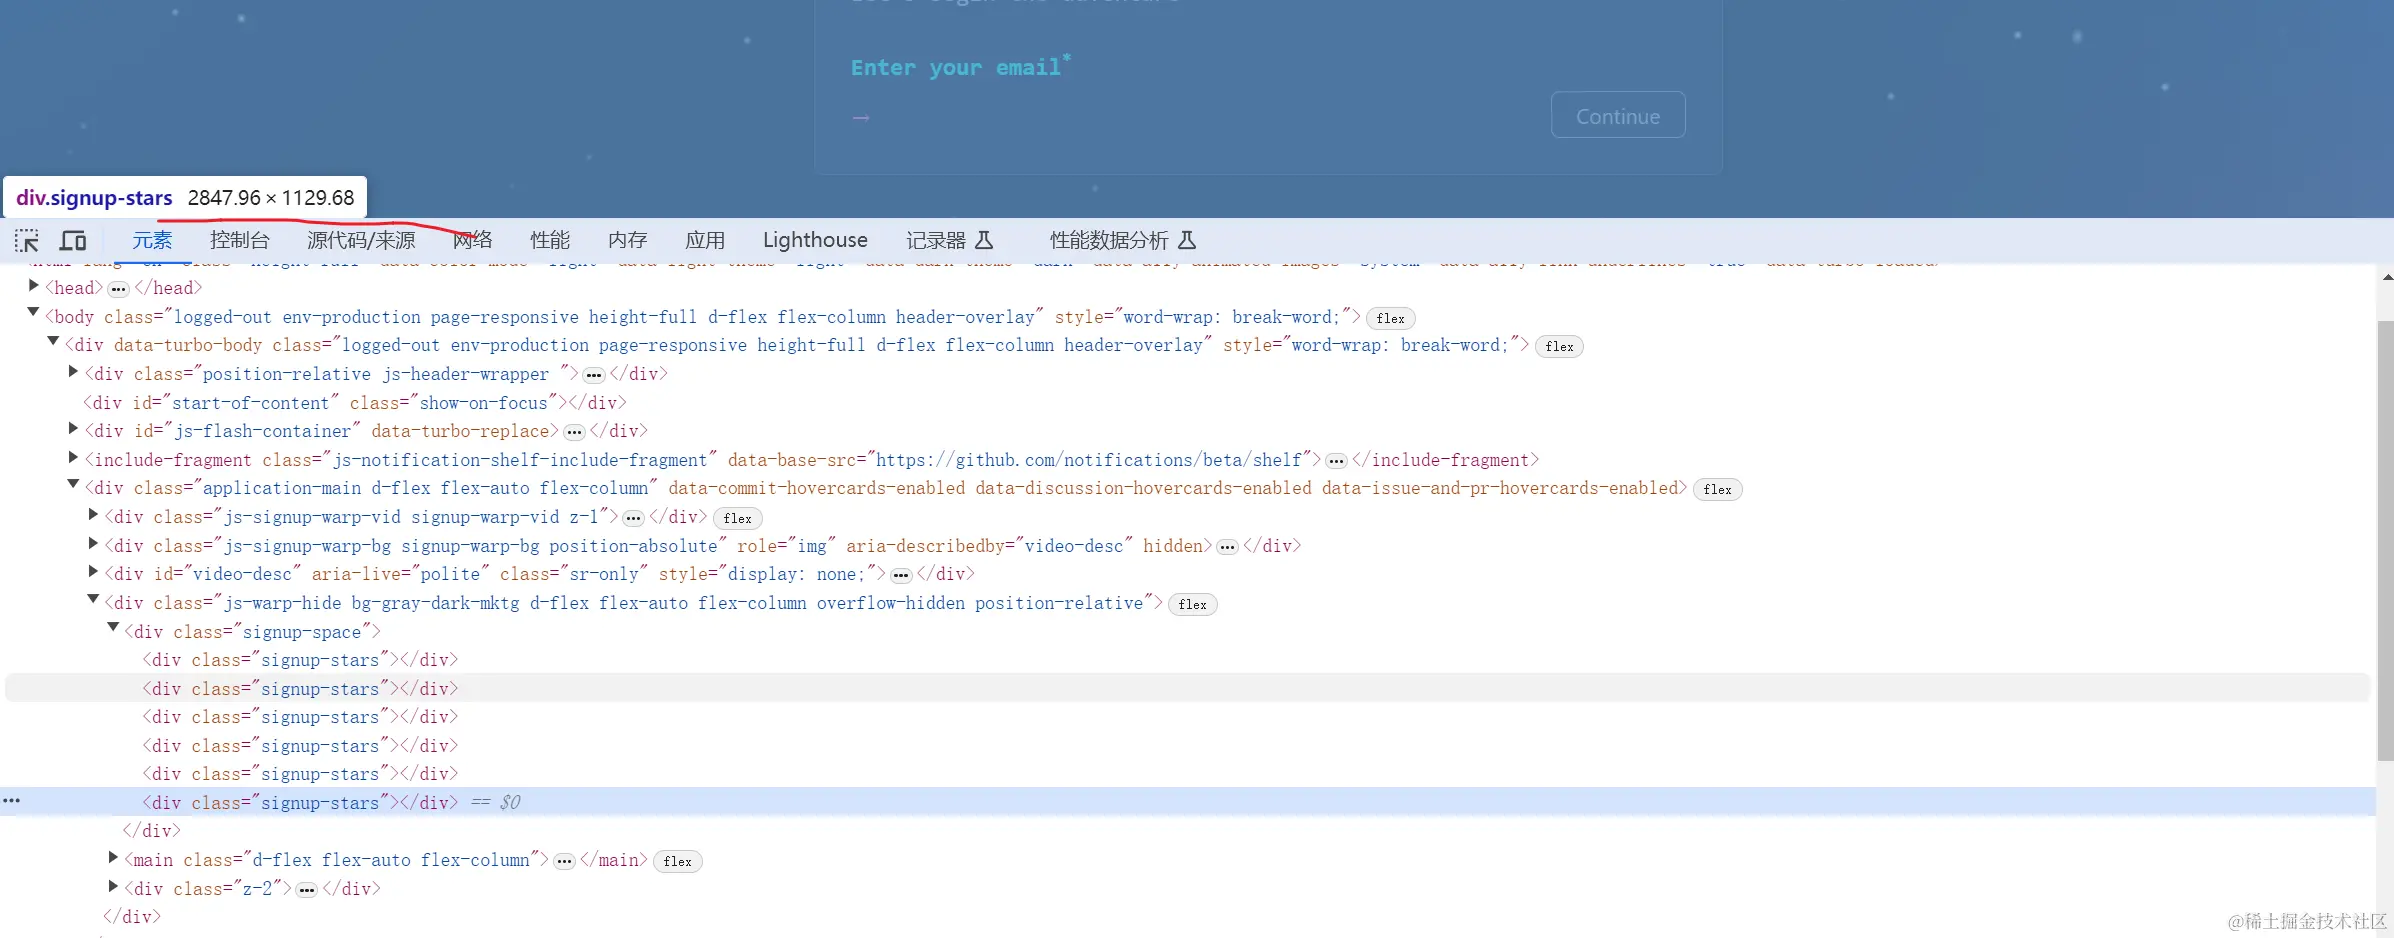Click ellipsis in video-desc div
Viewport: 2394px width, 938px height.
[901, 575]
